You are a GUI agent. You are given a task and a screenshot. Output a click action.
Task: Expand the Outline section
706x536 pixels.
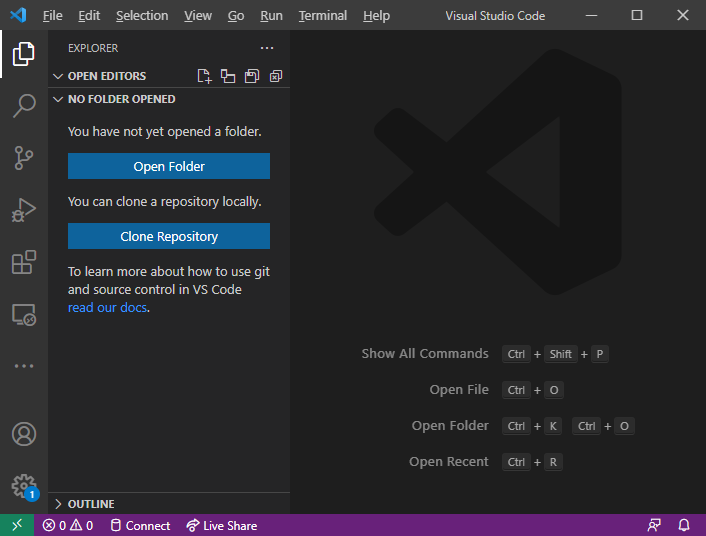pyautogui.click(x=58, y=504)
